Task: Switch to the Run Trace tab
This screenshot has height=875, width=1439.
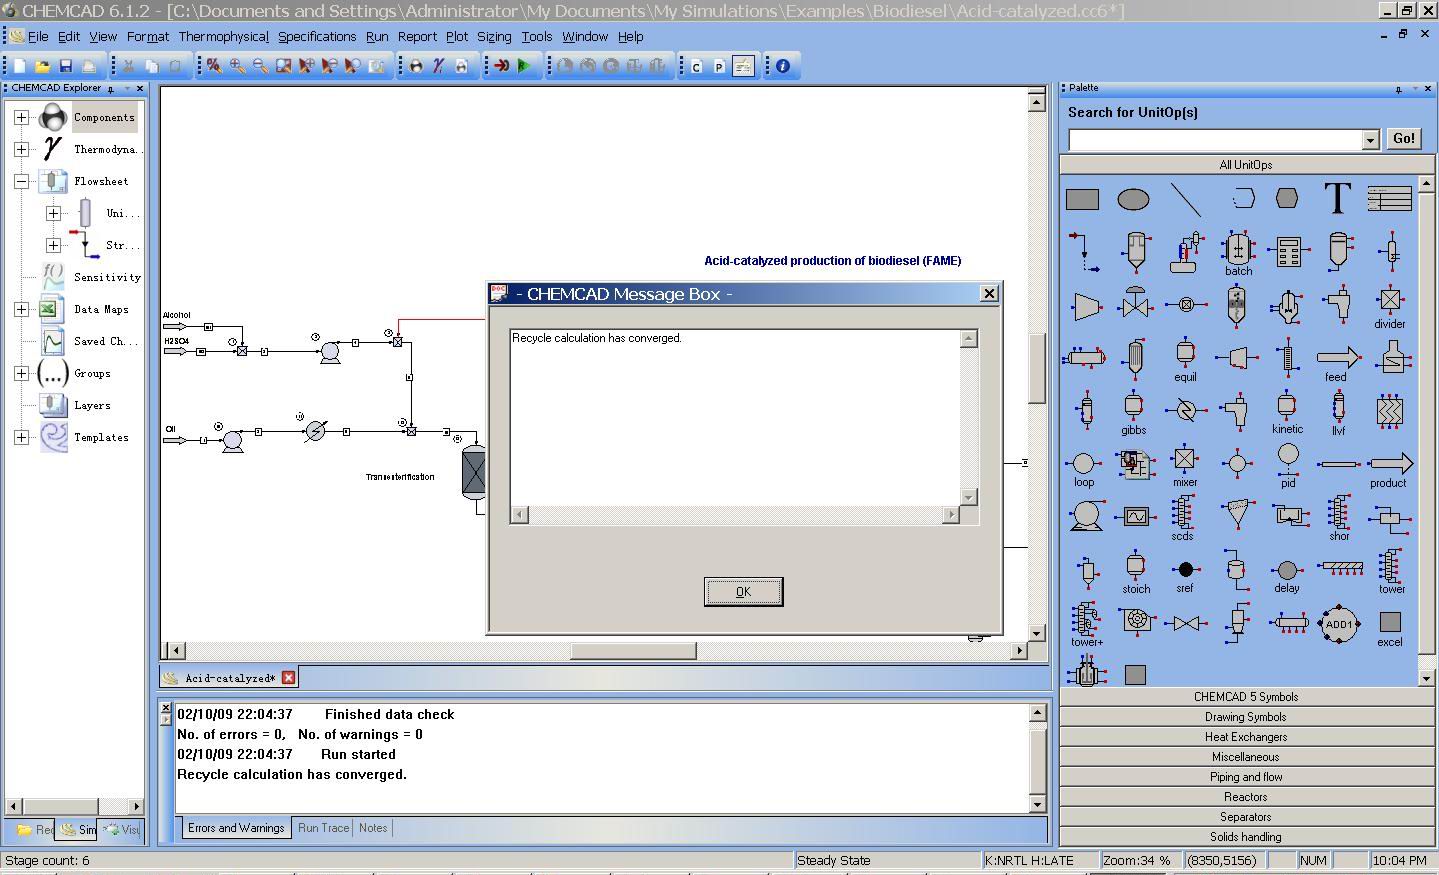Action: (323, 828)
